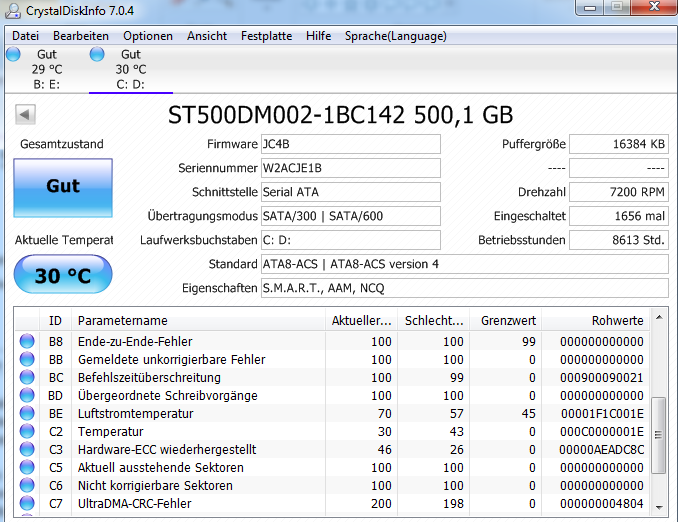Click the Aktueller... column header

(x=361, y=320)
